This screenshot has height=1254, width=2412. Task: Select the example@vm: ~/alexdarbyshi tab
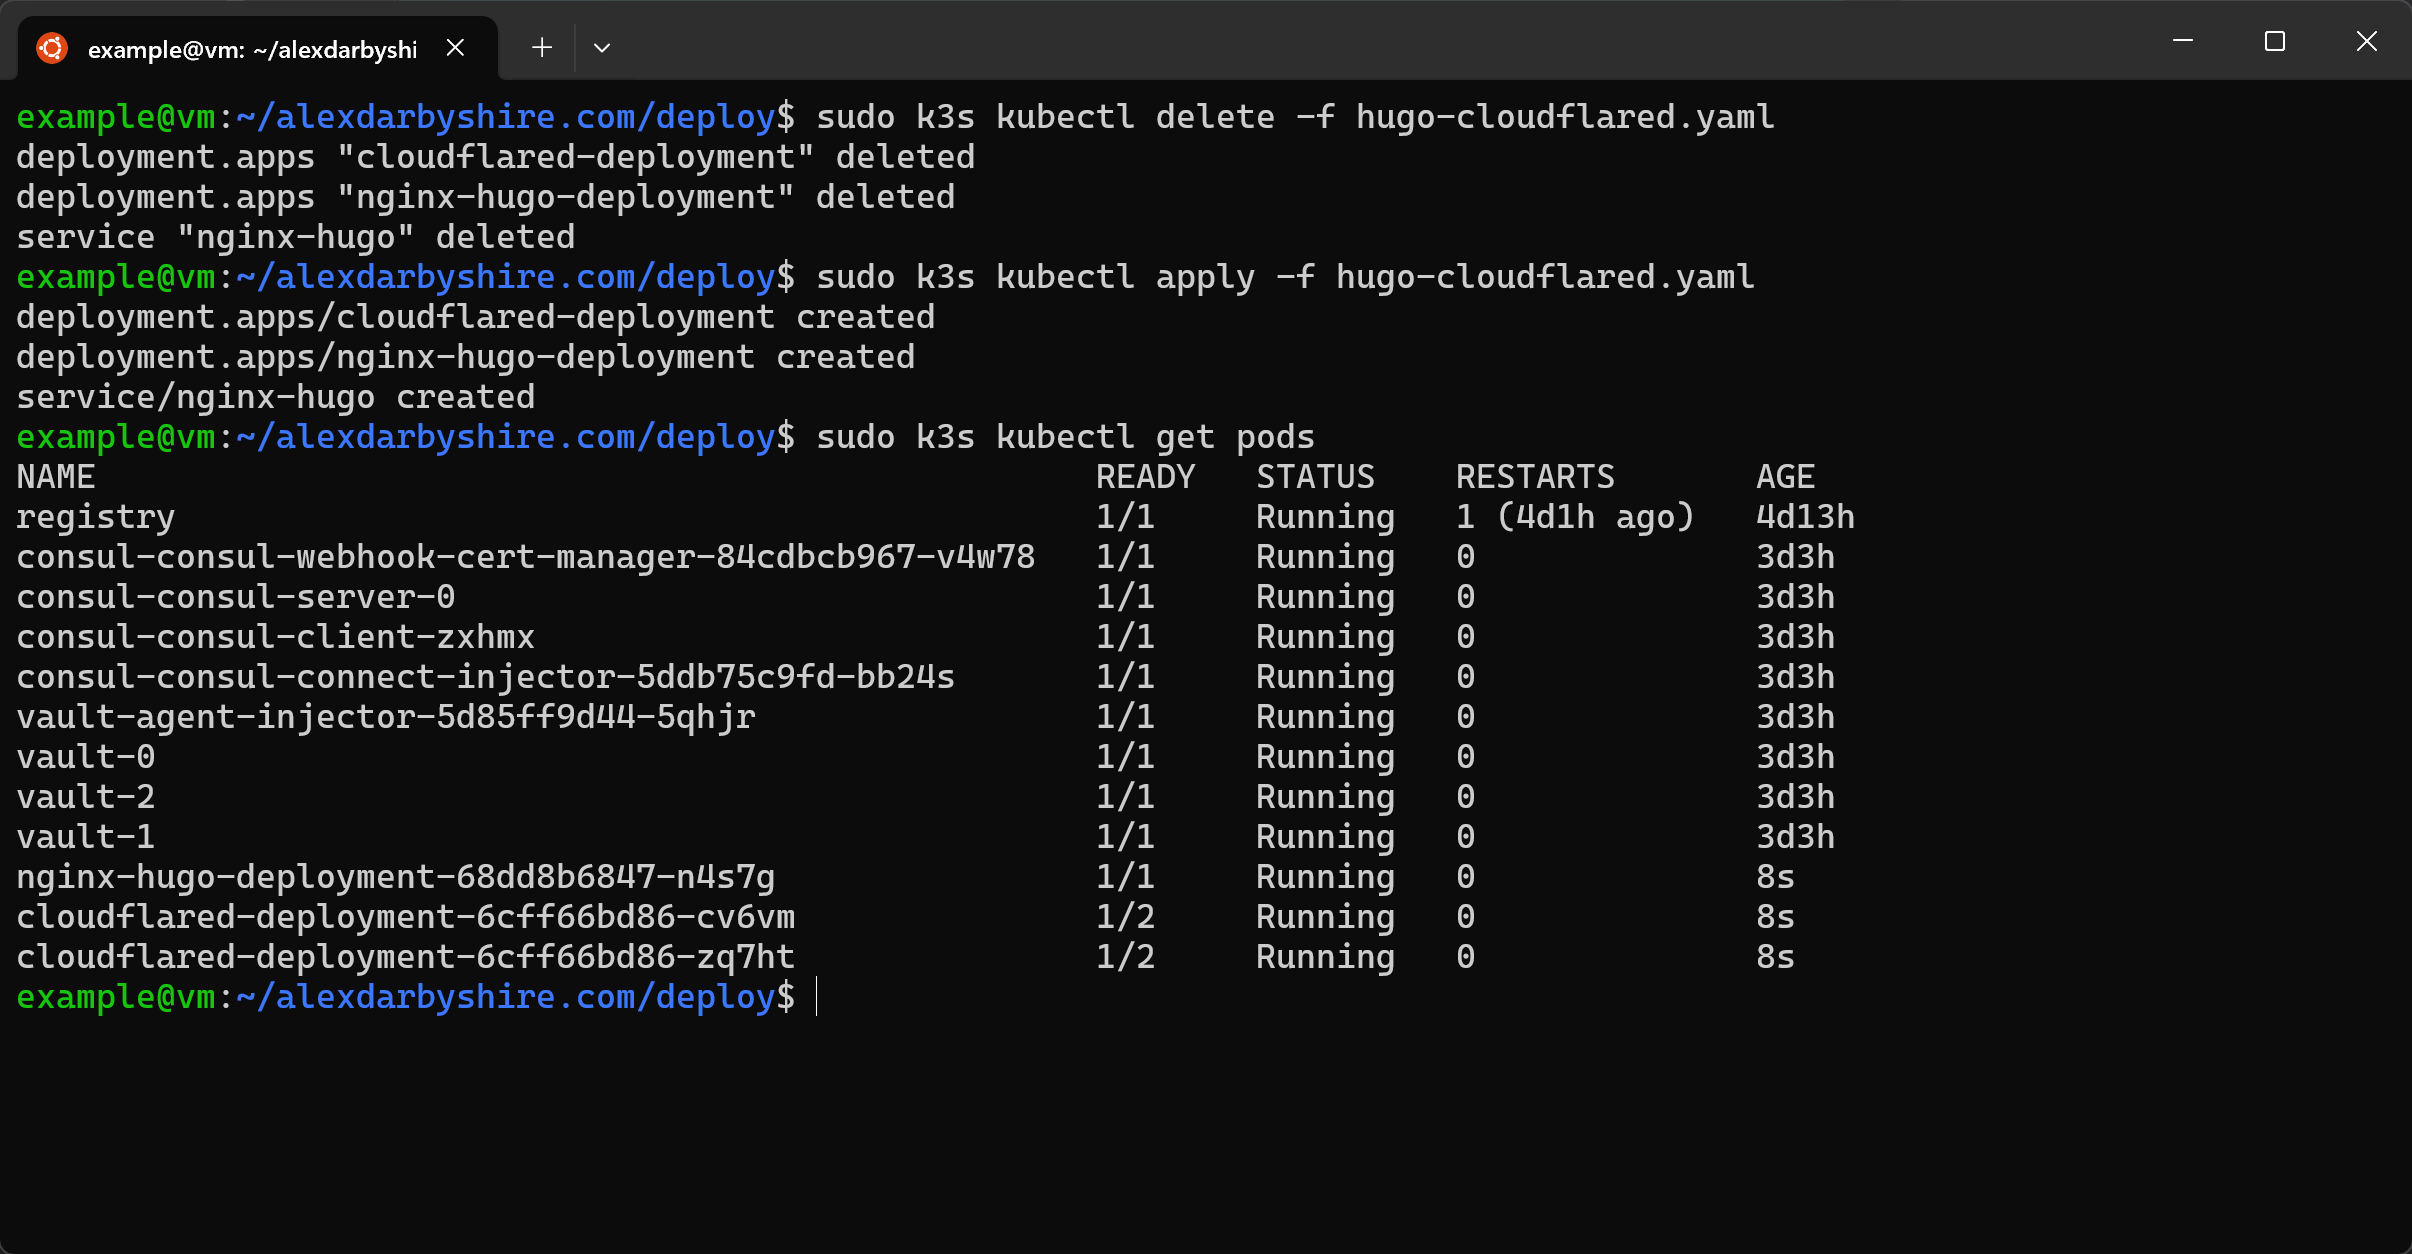258,48
